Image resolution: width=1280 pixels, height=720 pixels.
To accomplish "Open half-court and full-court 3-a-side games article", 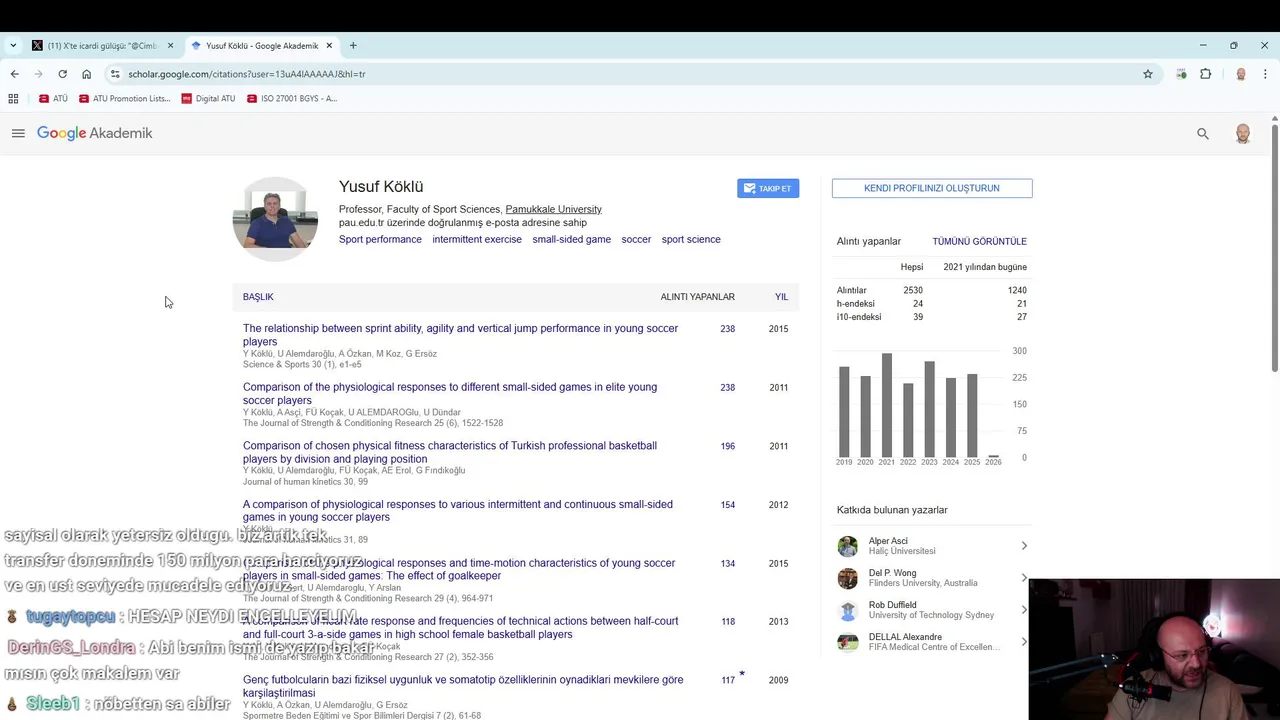I will [x=460, y=628].
